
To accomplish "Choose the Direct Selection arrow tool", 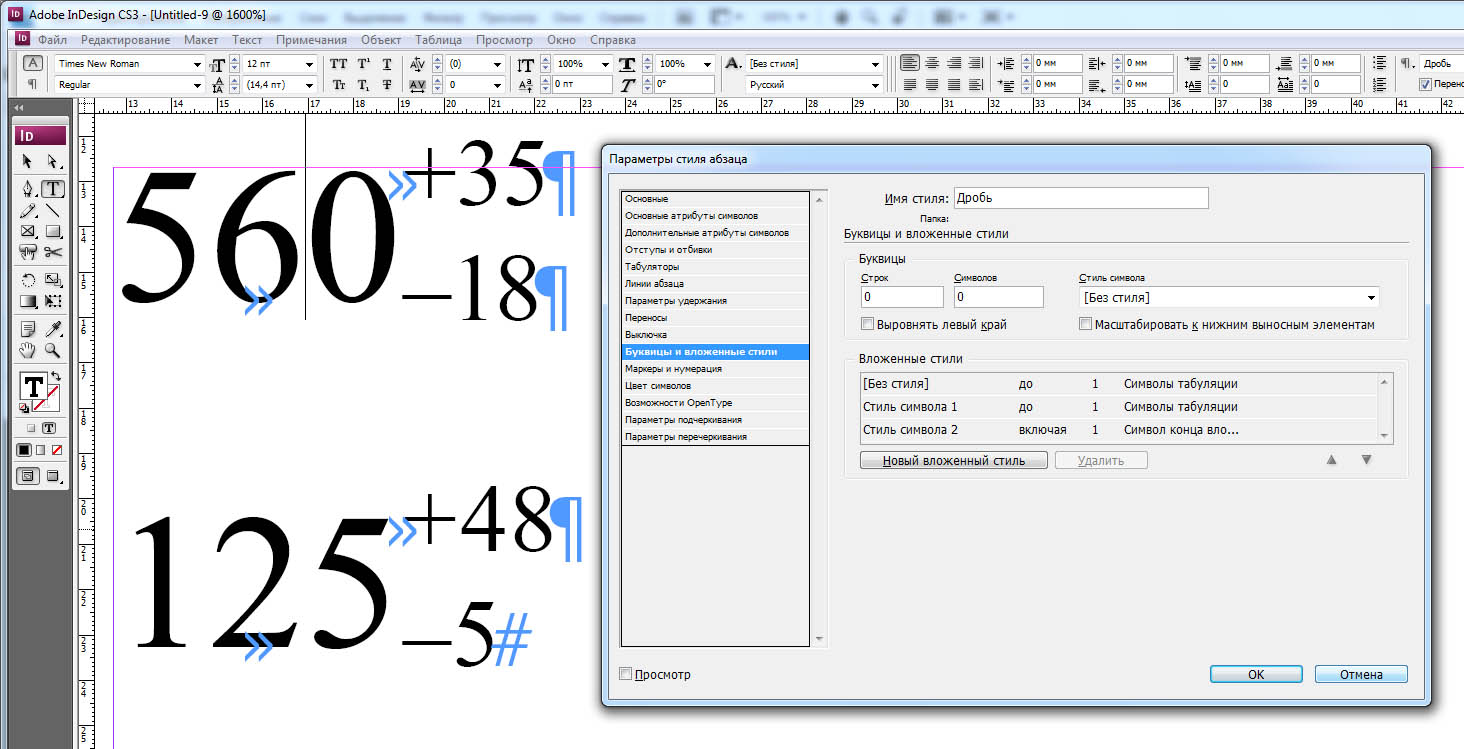I will [53, 161].
